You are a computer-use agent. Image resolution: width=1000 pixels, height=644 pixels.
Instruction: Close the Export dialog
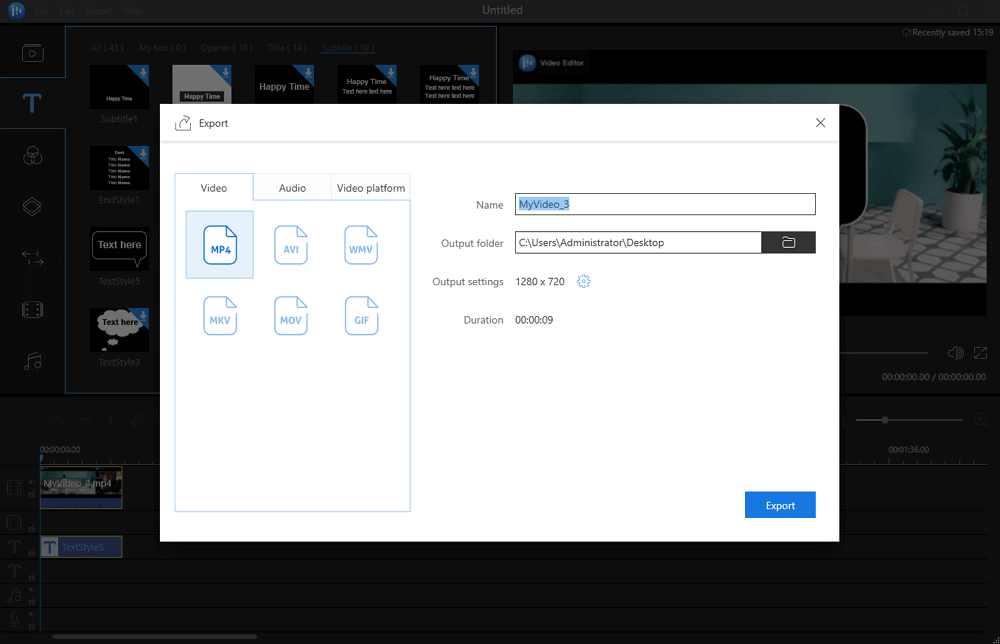(x=820, y=123)
